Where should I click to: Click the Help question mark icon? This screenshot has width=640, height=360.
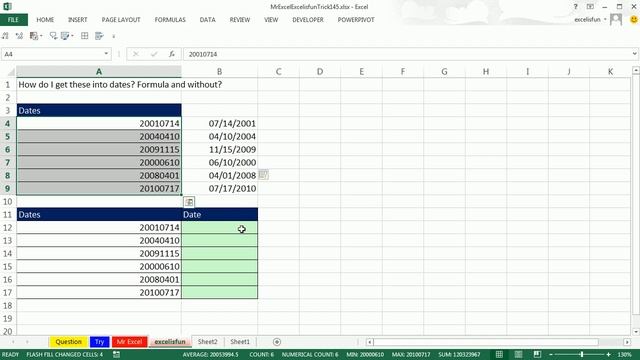point(576,7)
